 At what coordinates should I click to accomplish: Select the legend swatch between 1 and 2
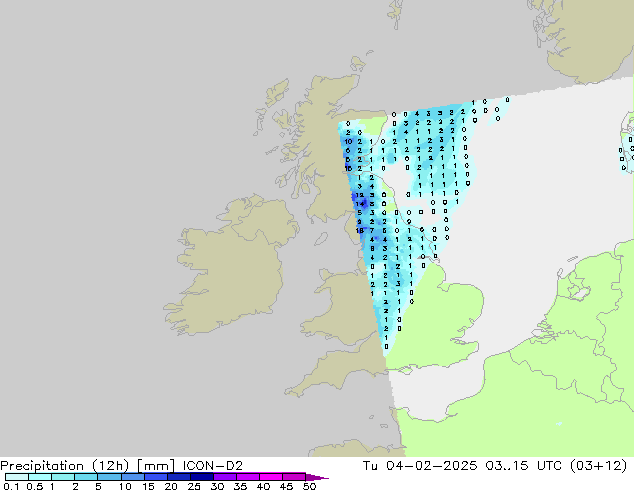click(63, 477)
